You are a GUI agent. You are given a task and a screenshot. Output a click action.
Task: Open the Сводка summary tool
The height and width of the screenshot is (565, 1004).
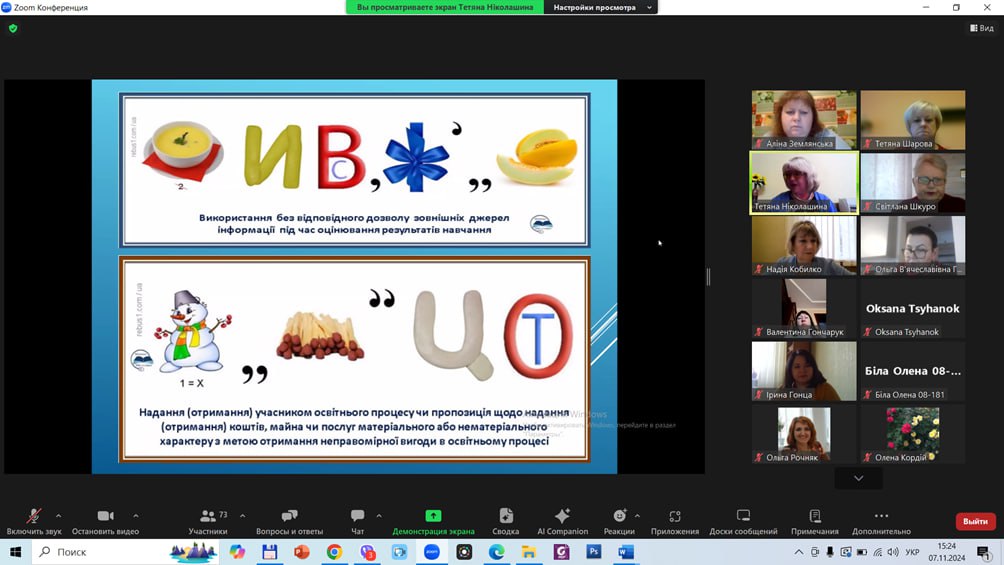coord(506,521)
